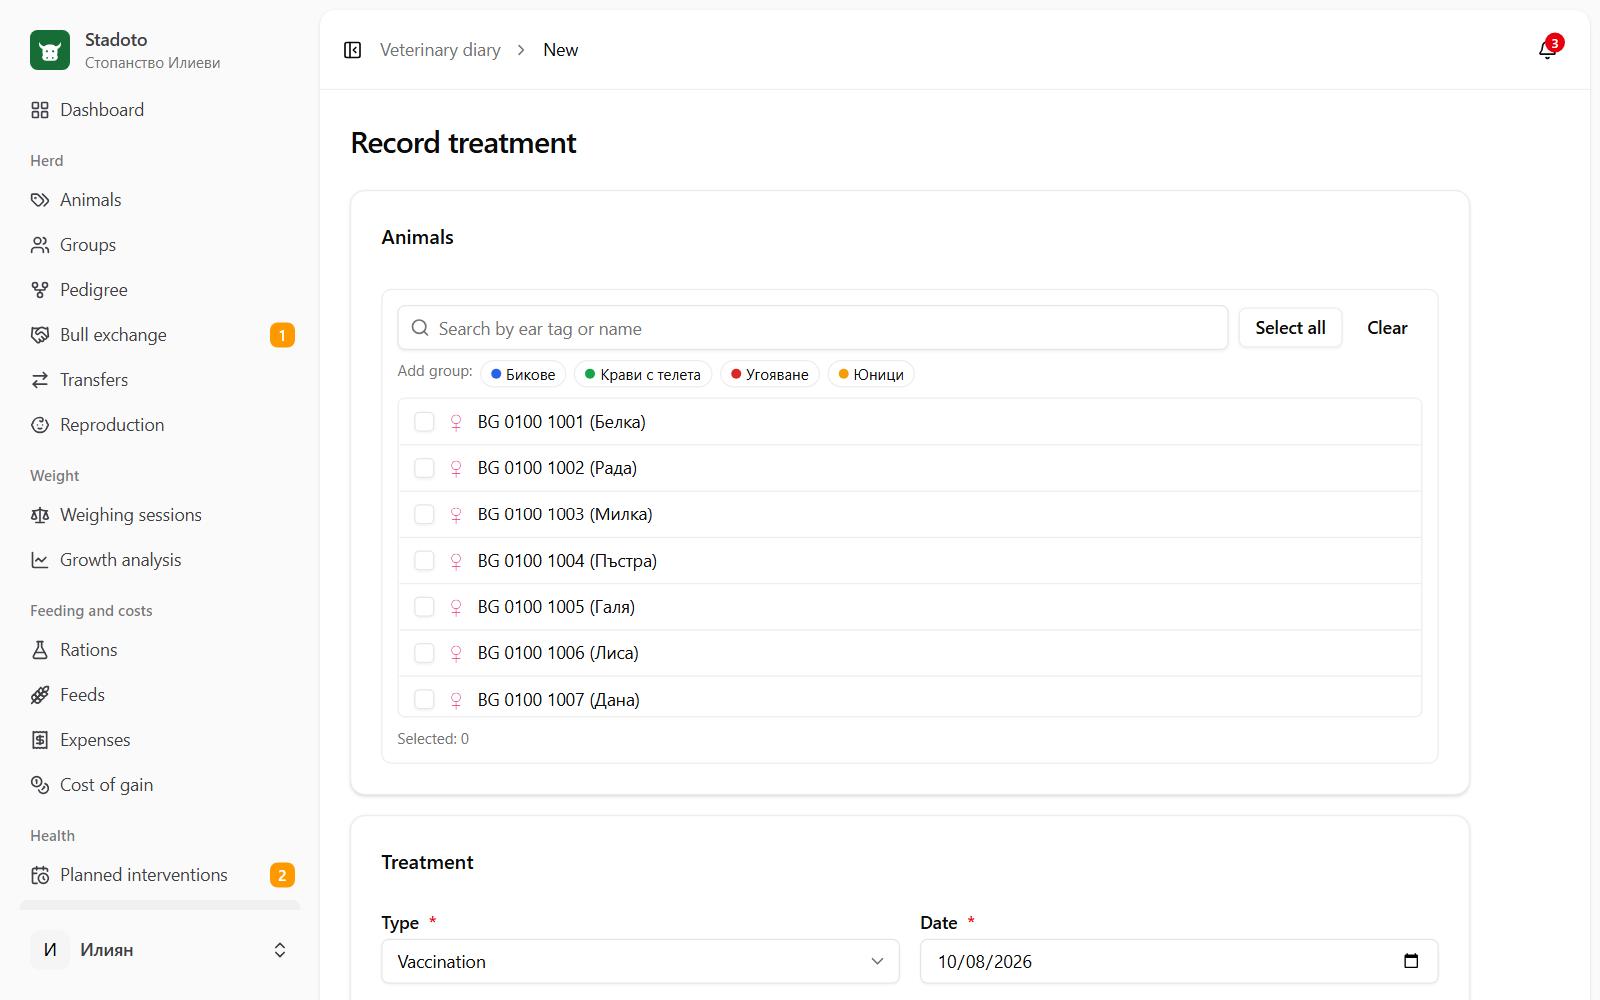Go to Veterinary diary breadcrumb
Screen dimensions: 1600x1000
point(440,50)
